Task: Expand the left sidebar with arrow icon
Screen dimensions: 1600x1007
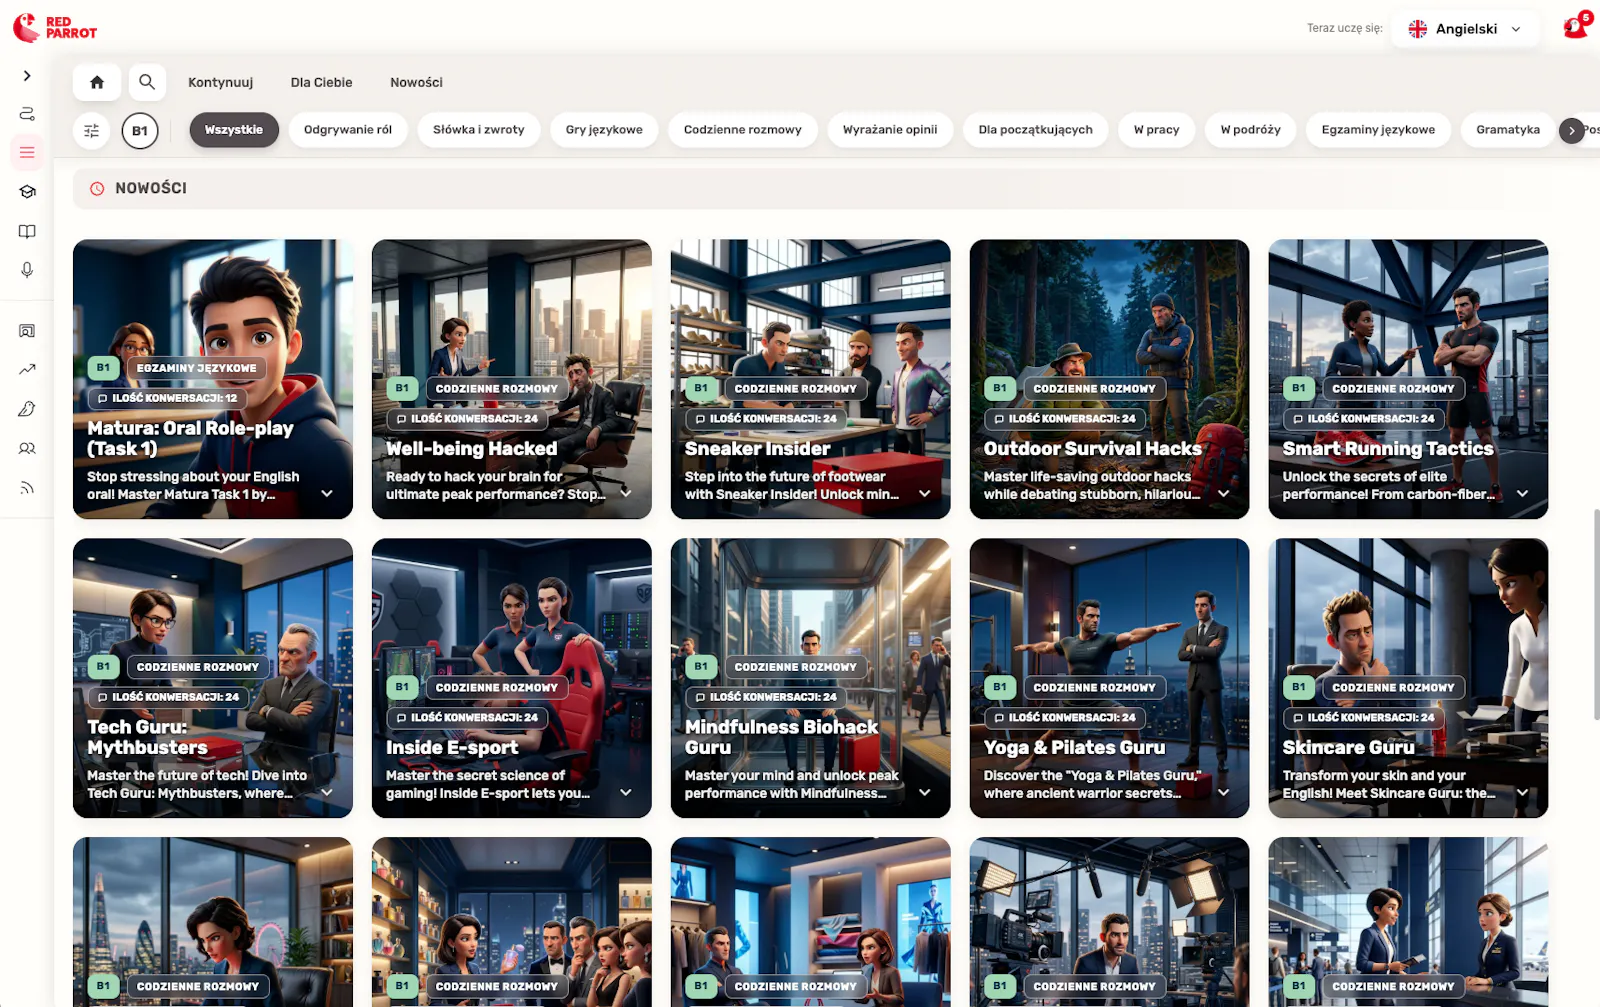Action: pyautogui.click(x=27, y=76)
